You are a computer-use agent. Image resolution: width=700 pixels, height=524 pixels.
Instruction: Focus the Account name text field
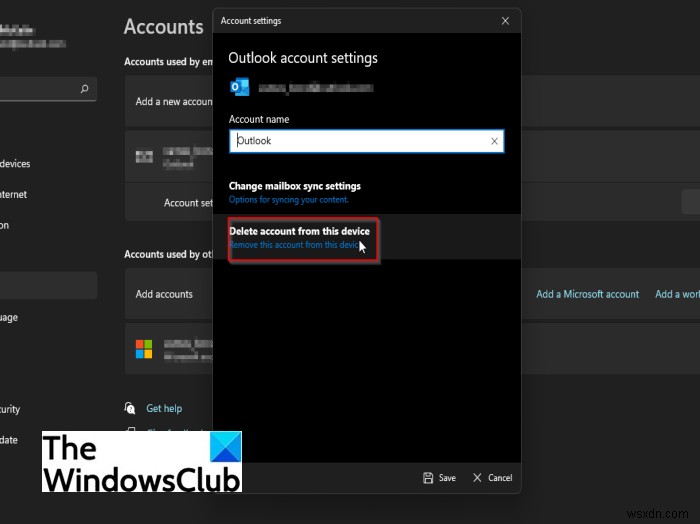click(x=367, y=141)
